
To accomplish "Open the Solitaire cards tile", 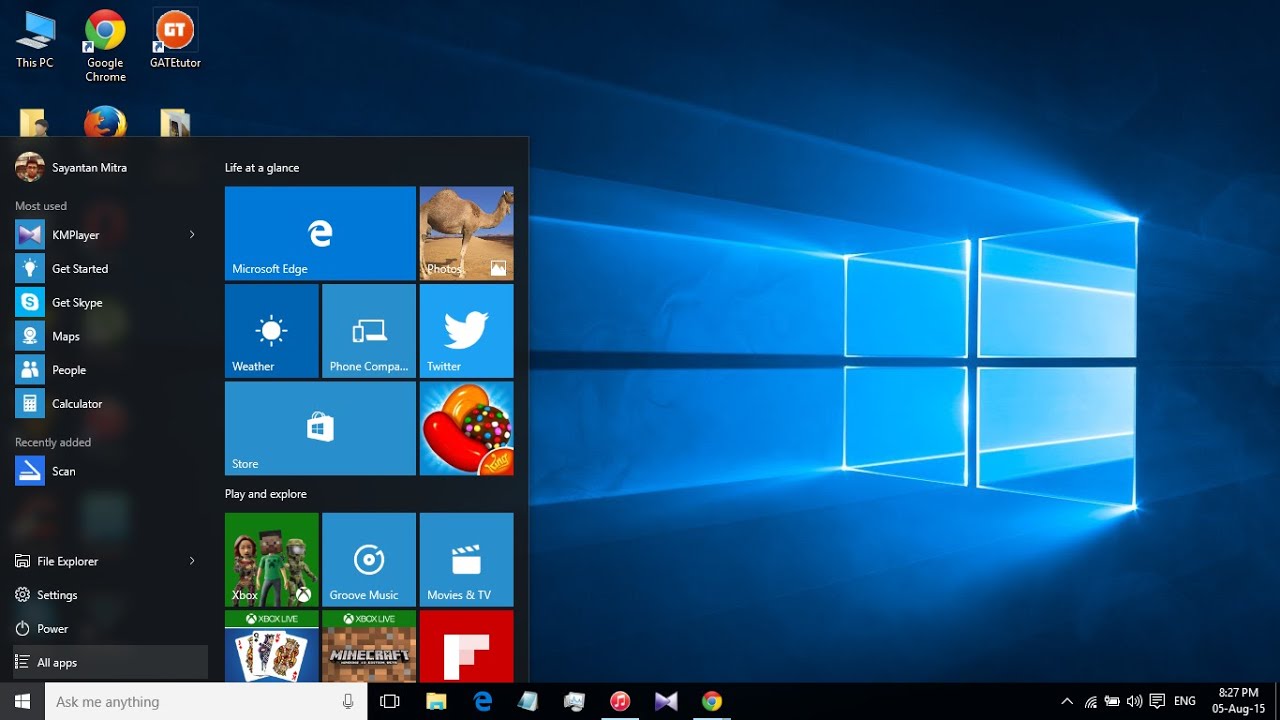I will pyautogui.click(x=272, y=646).
